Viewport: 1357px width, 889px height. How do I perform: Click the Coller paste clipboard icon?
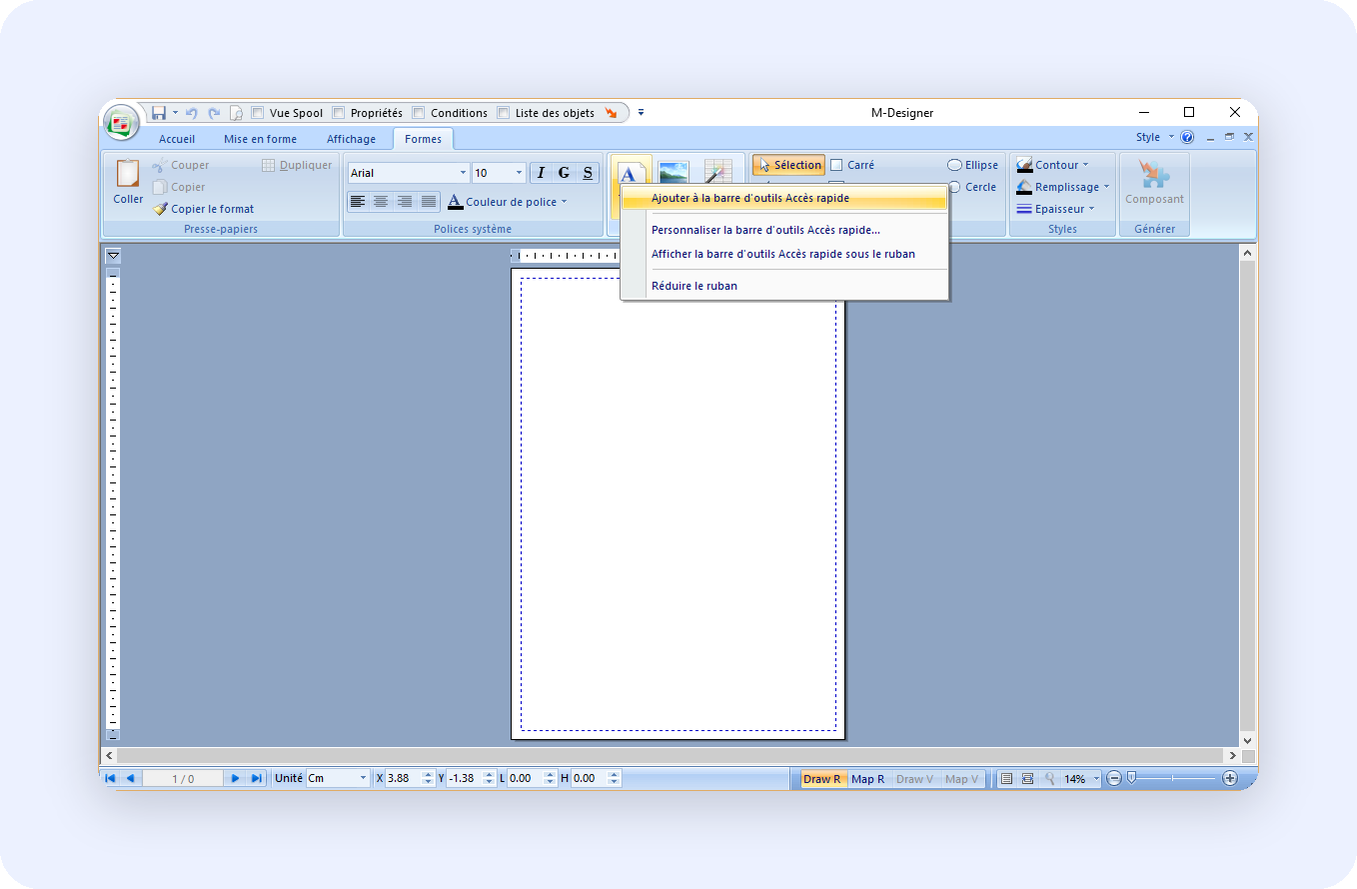pos(128,174)
